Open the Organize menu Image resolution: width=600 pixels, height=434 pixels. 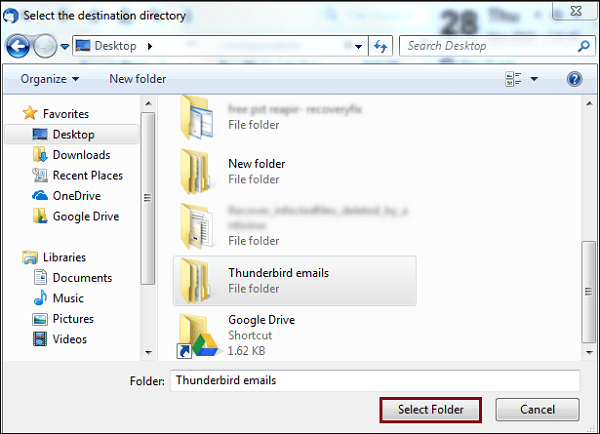[x=50, y=79]
